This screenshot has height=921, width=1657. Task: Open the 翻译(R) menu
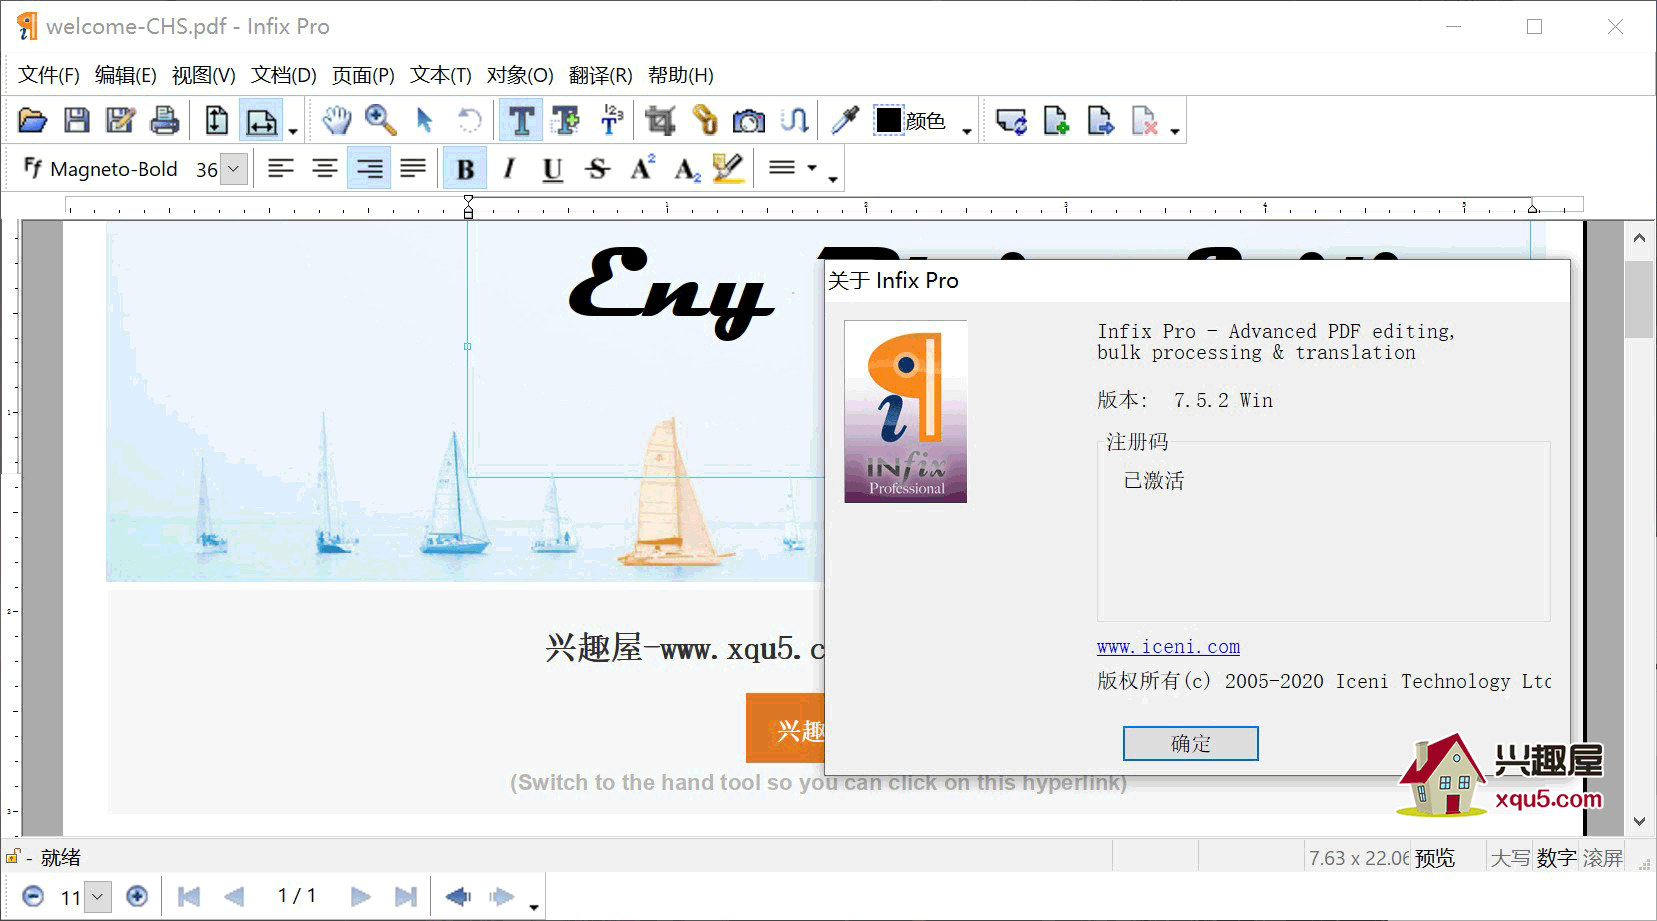tap(601, 75)
